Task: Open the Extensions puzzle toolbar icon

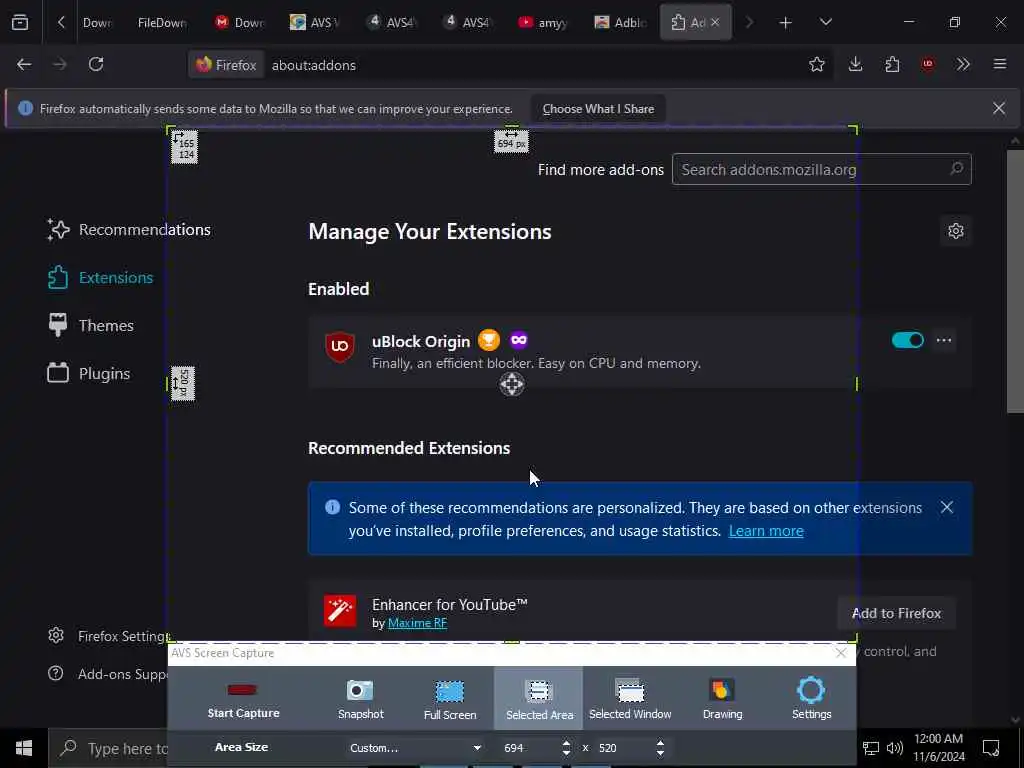Action: [x=892, y=64]
